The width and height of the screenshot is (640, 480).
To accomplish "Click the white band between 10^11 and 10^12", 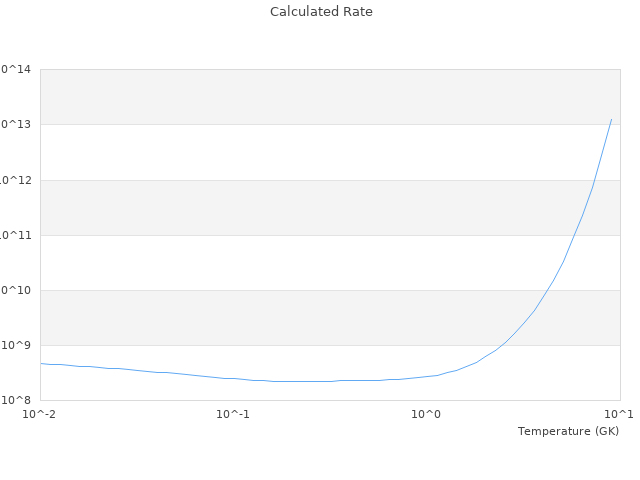I will (330, 207).
